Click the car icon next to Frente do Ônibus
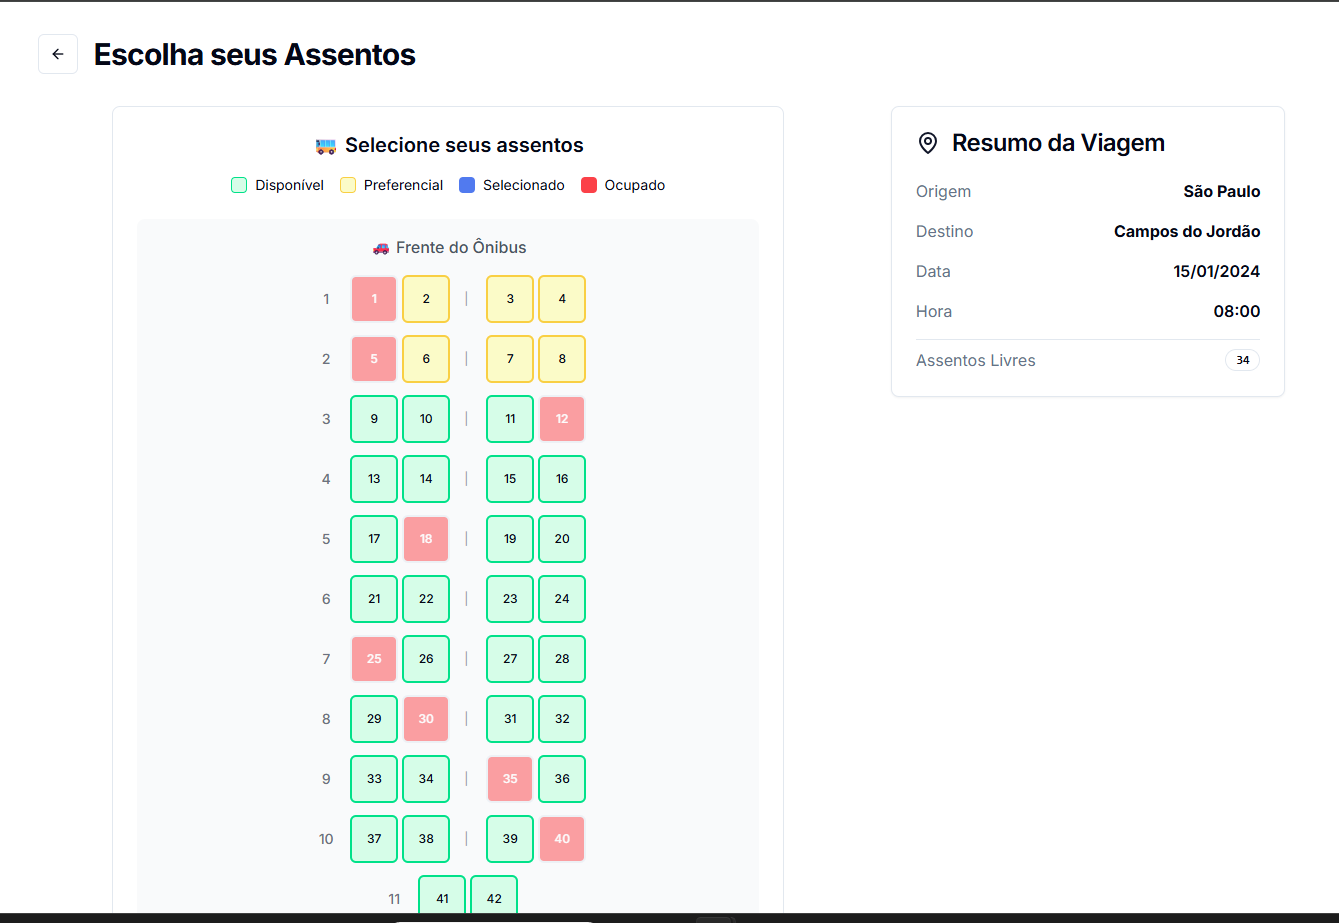 click(381, 248)
